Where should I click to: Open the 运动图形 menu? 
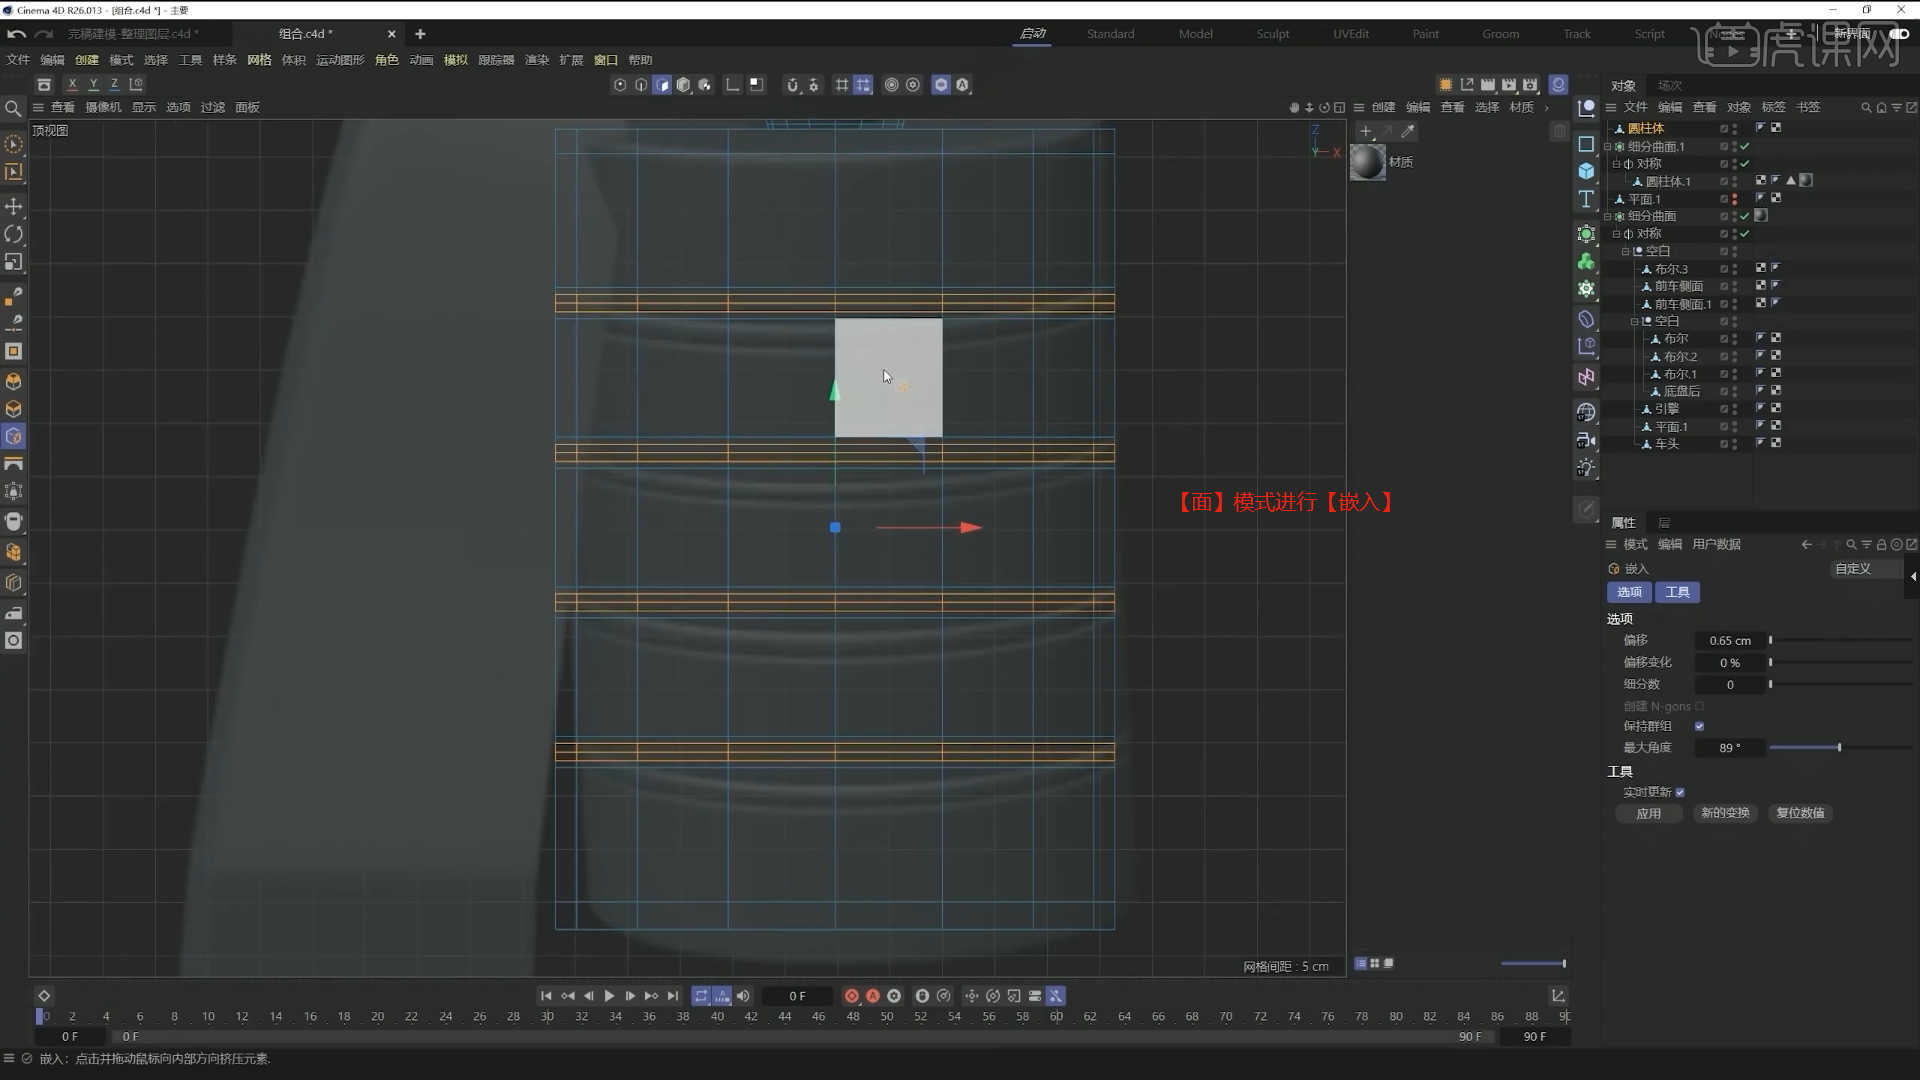[340, 60]
